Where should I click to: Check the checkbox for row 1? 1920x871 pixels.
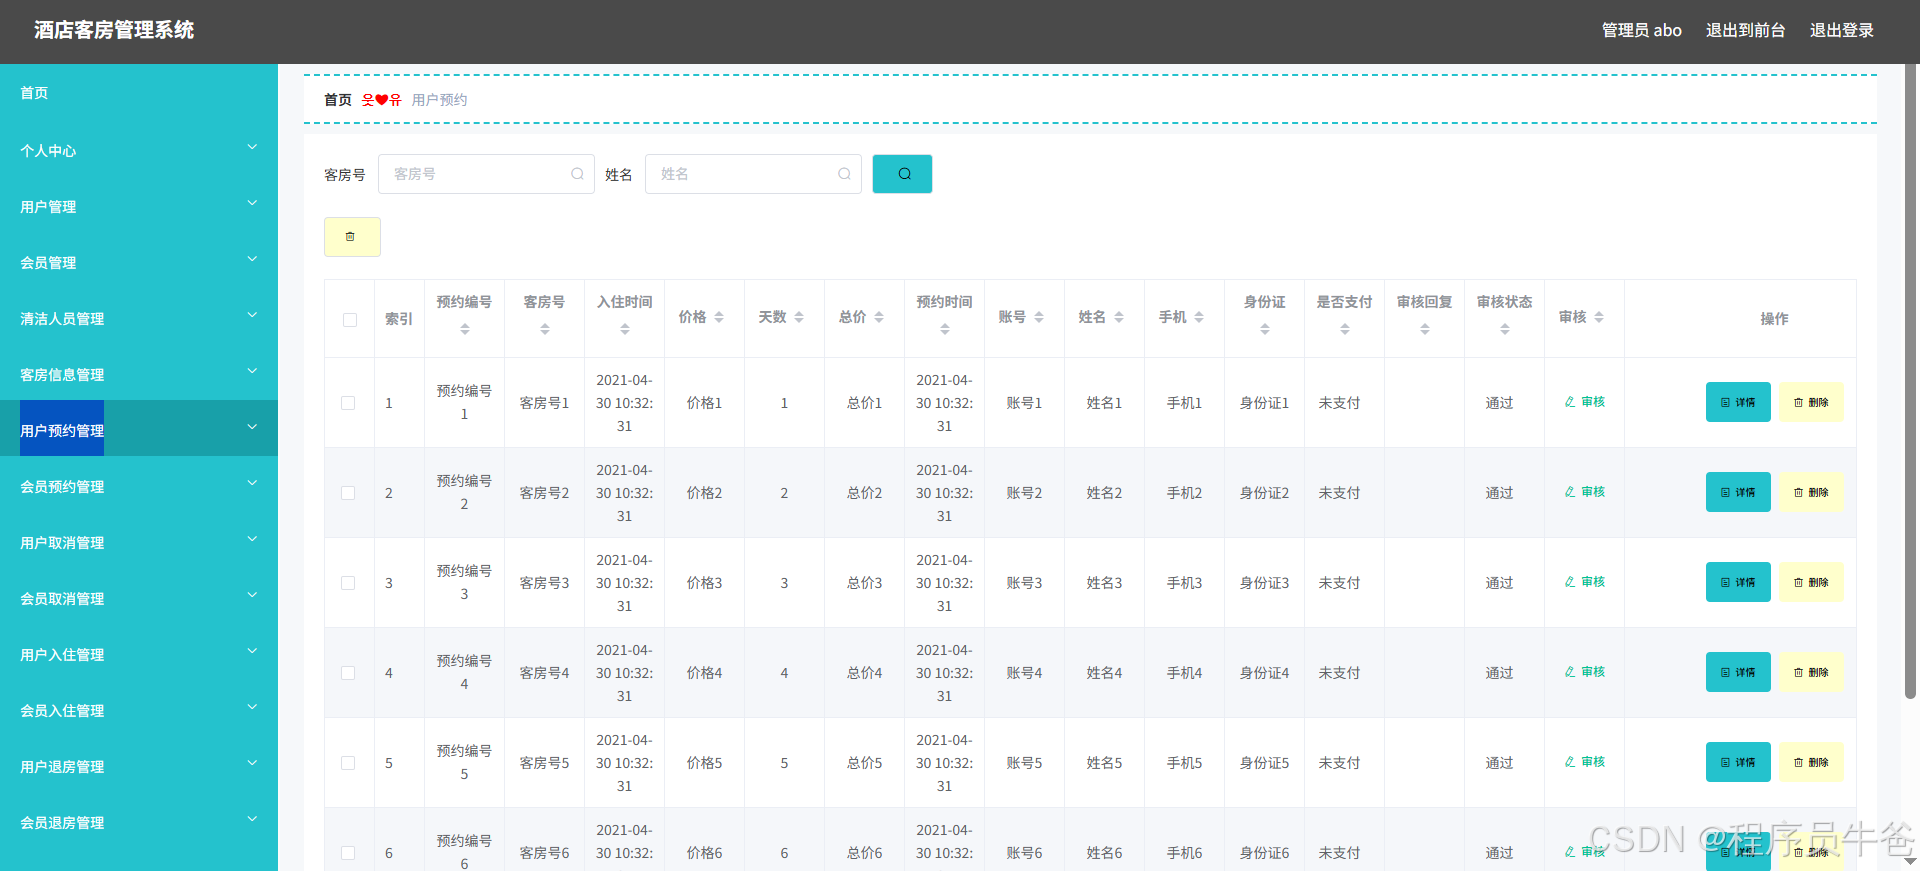(348, 403)
